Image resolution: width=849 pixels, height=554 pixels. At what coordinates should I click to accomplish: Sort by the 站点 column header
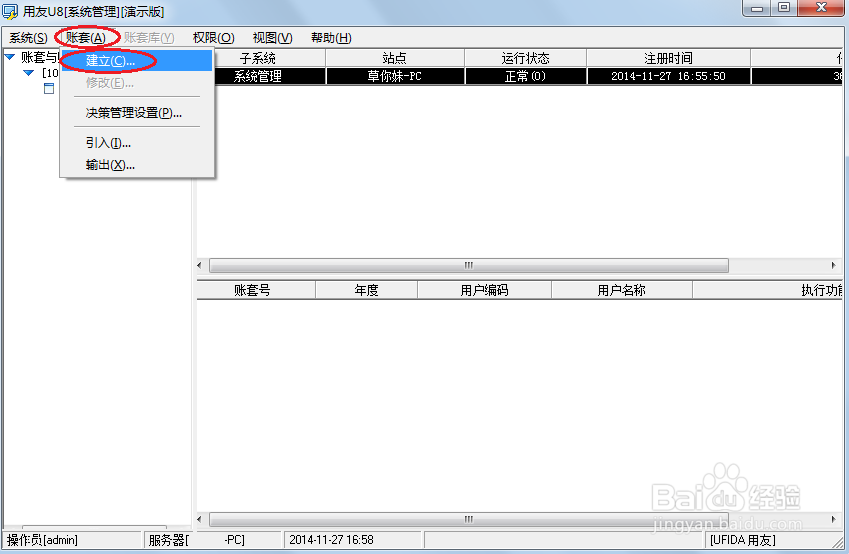click(x=395, y=58)
